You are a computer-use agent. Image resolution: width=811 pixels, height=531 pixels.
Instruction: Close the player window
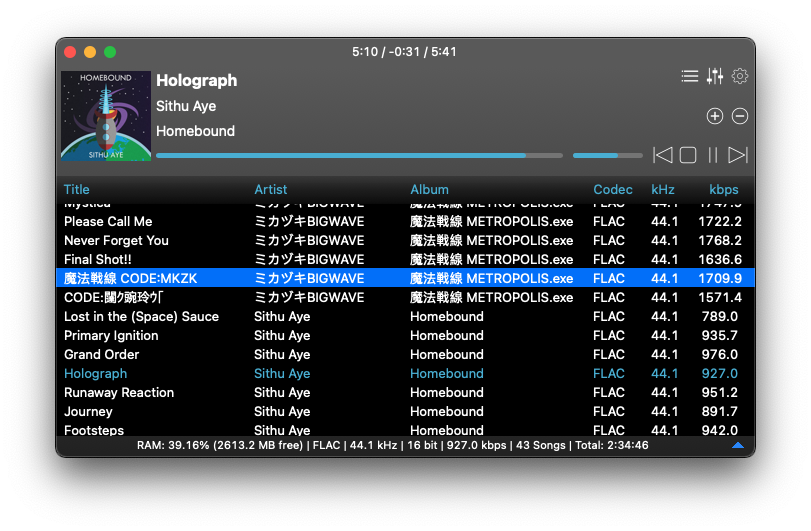[70, 52]
